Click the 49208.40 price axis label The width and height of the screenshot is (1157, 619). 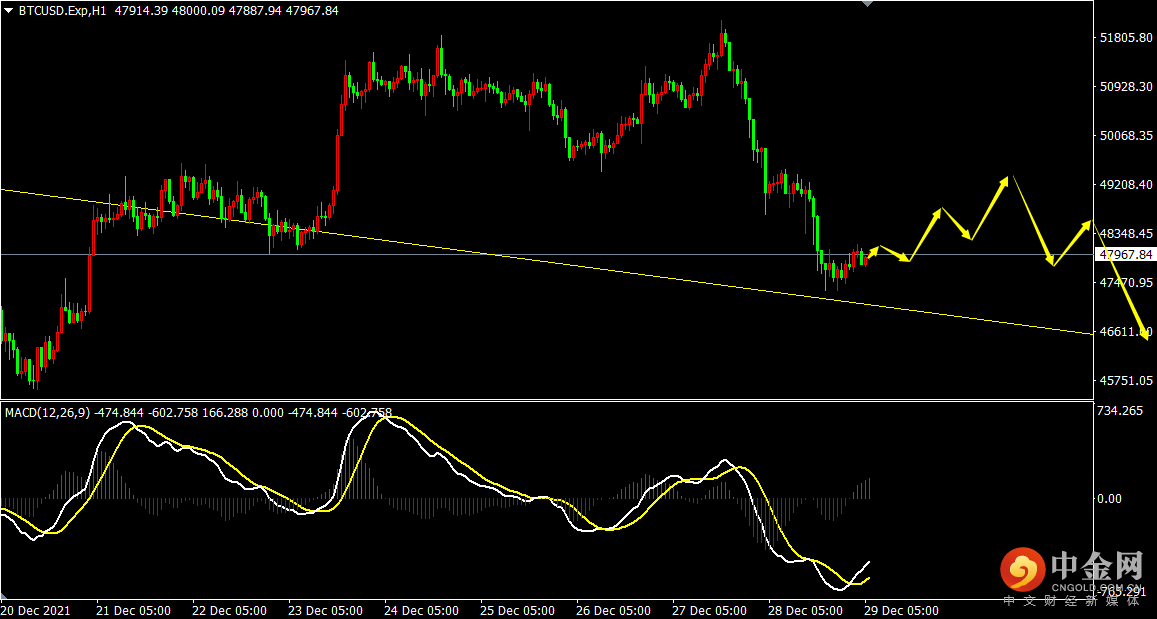point(1125,184)
